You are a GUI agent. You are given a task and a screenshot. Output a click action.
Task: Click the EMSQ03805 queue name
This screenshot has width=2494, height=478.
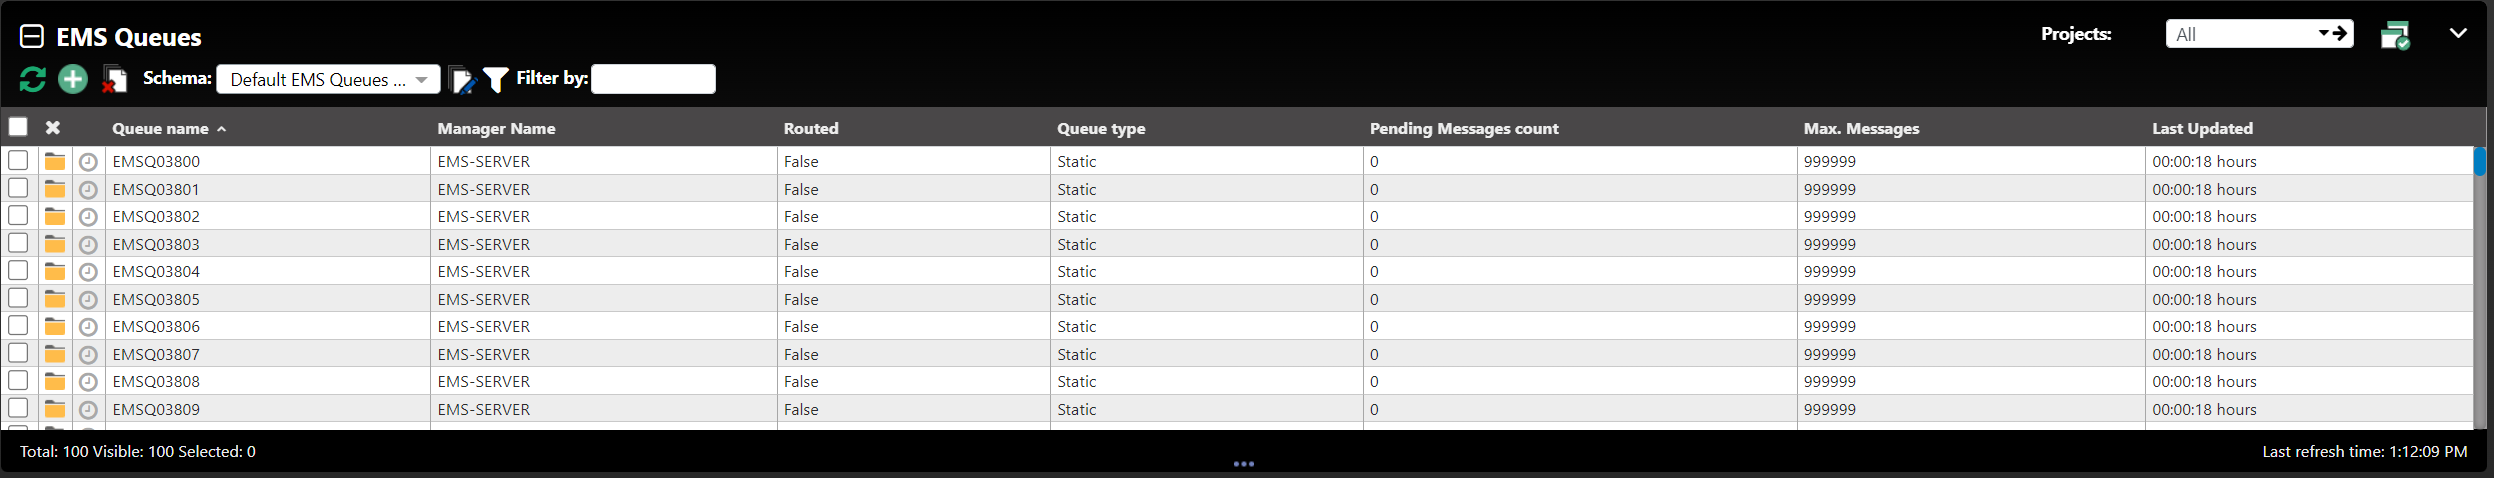[156, 299]
